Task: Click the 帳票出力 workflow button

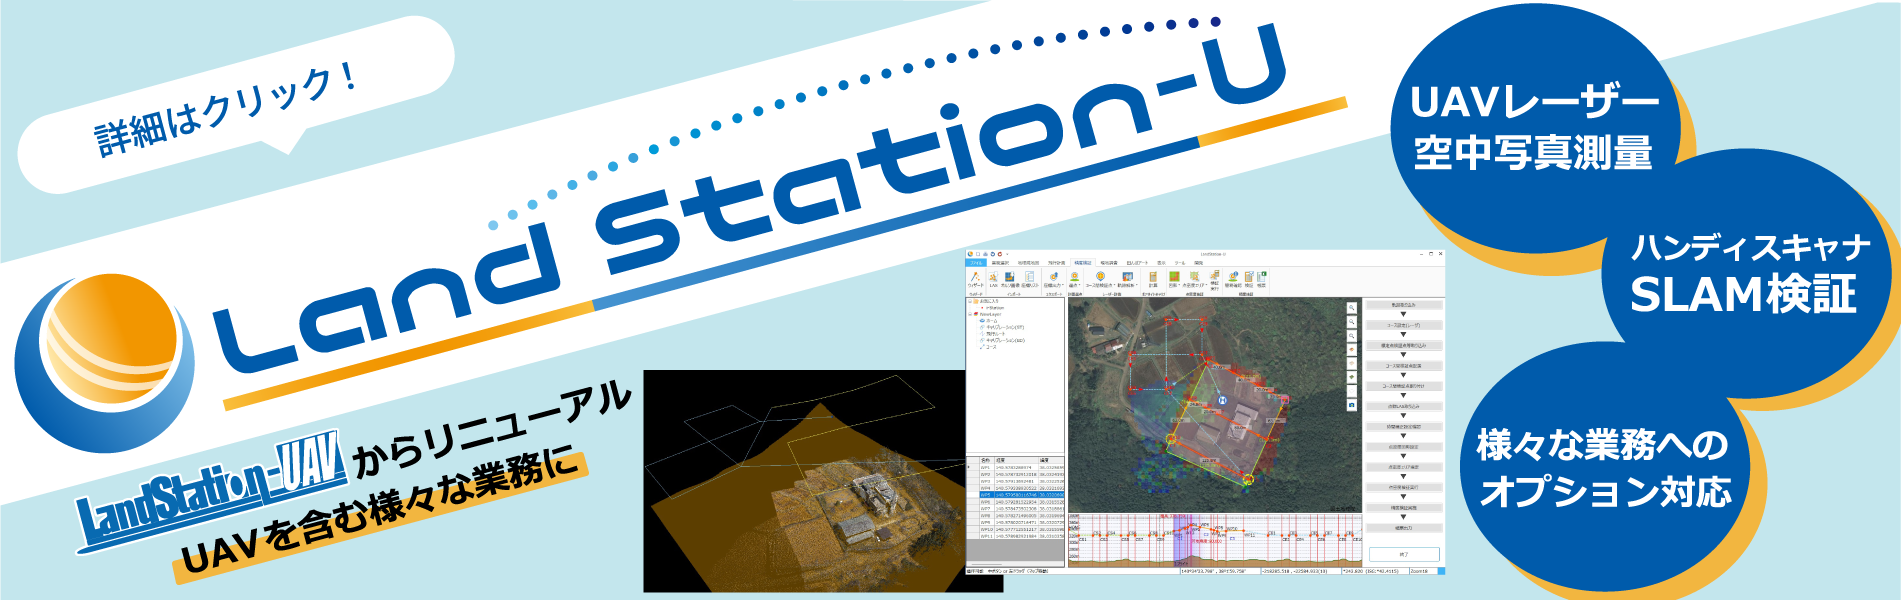Action: (1403, 528)
